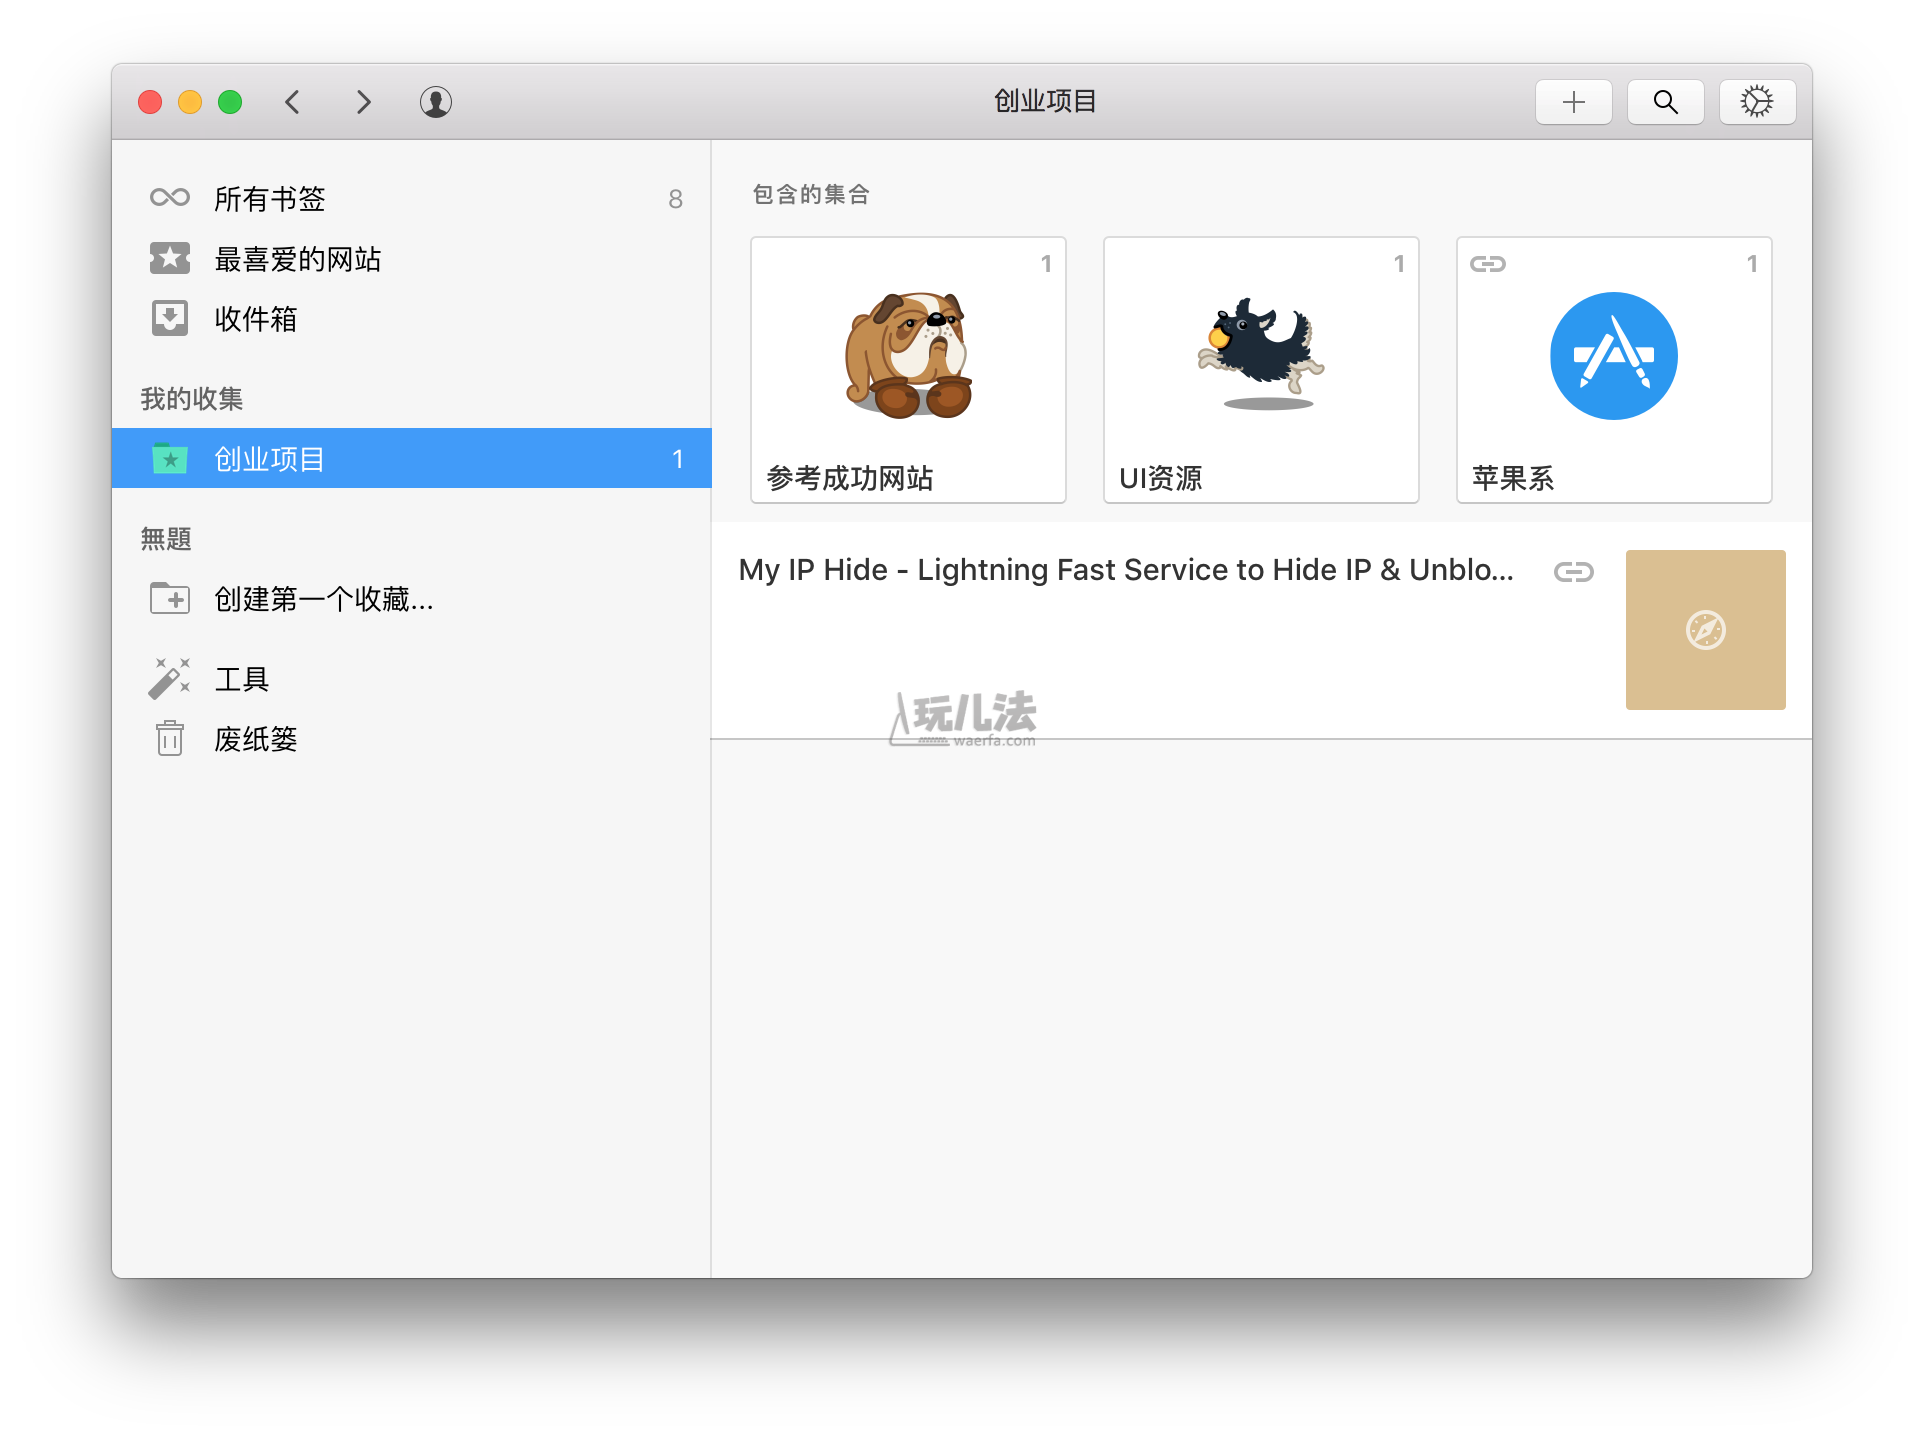Click count 8 next to 所有书签
The width and height of the screenshot is (1924, 1438).
(676, 199)
